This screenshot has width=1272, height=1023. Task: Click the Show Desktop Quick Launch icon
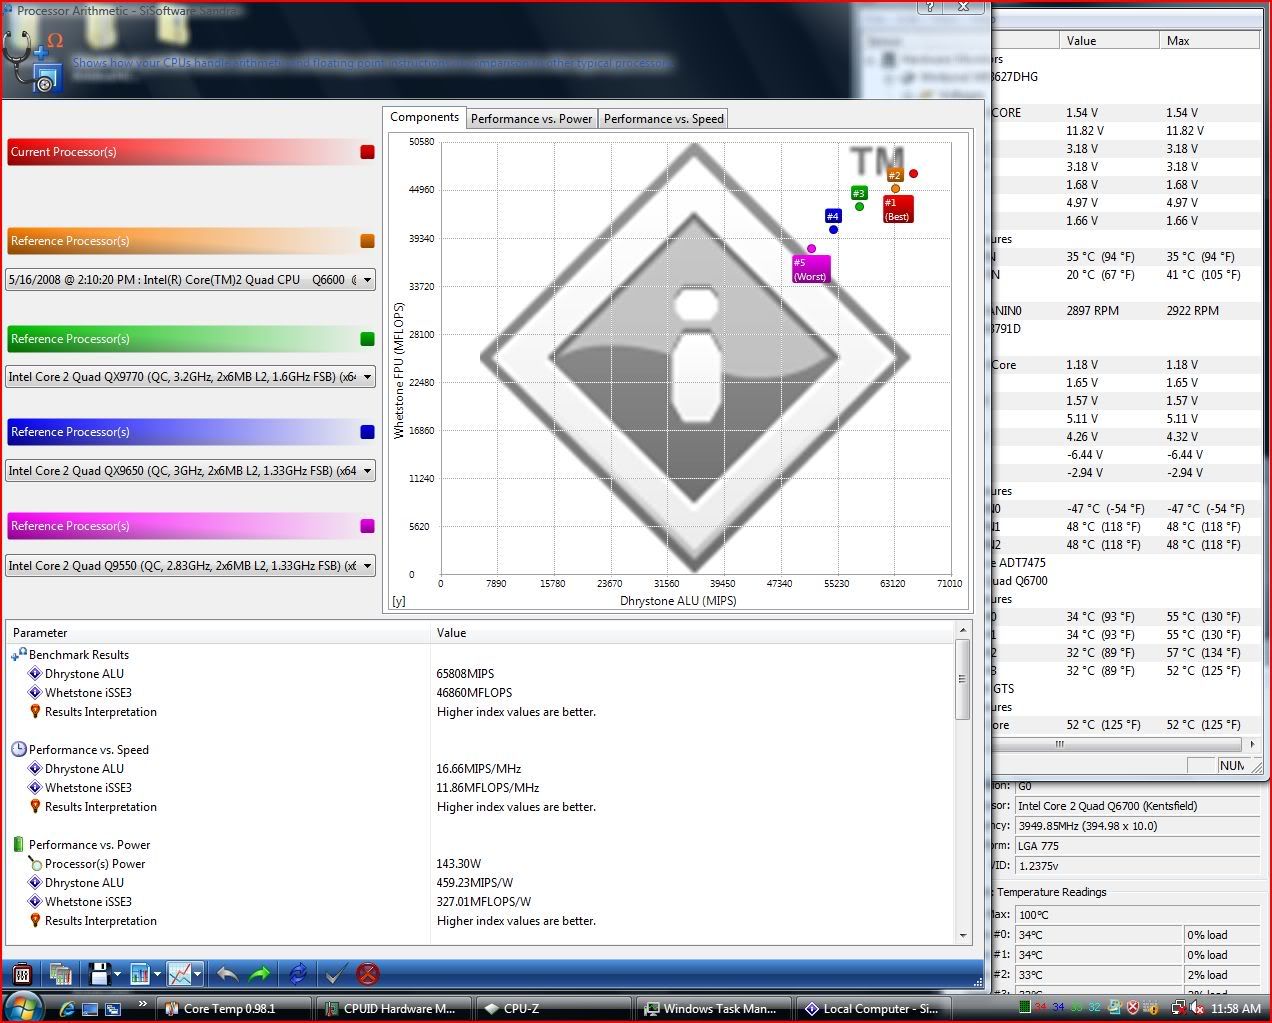pyautogui.click(x=90, y=1009)
